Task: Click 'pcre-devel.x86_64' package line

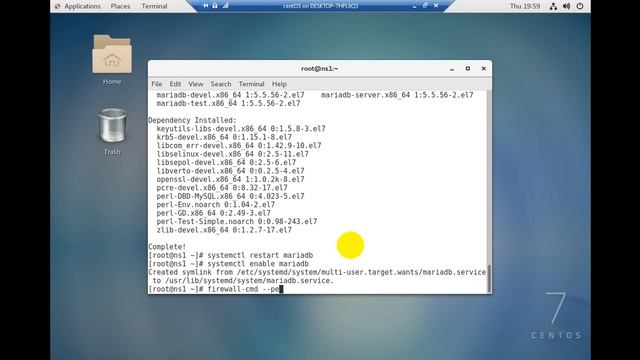Action: 222,188
